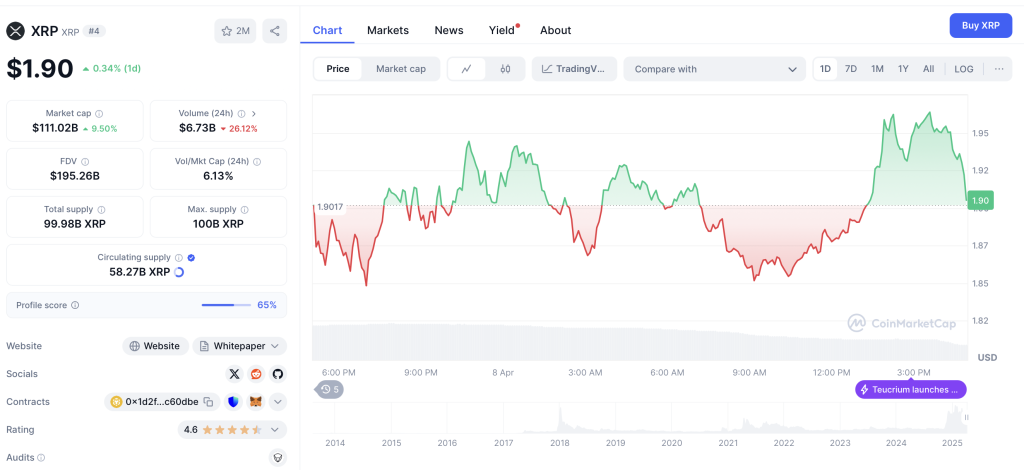The image size is (1024, 470).
Task: Open the GitHub social link
Action: 278,374
